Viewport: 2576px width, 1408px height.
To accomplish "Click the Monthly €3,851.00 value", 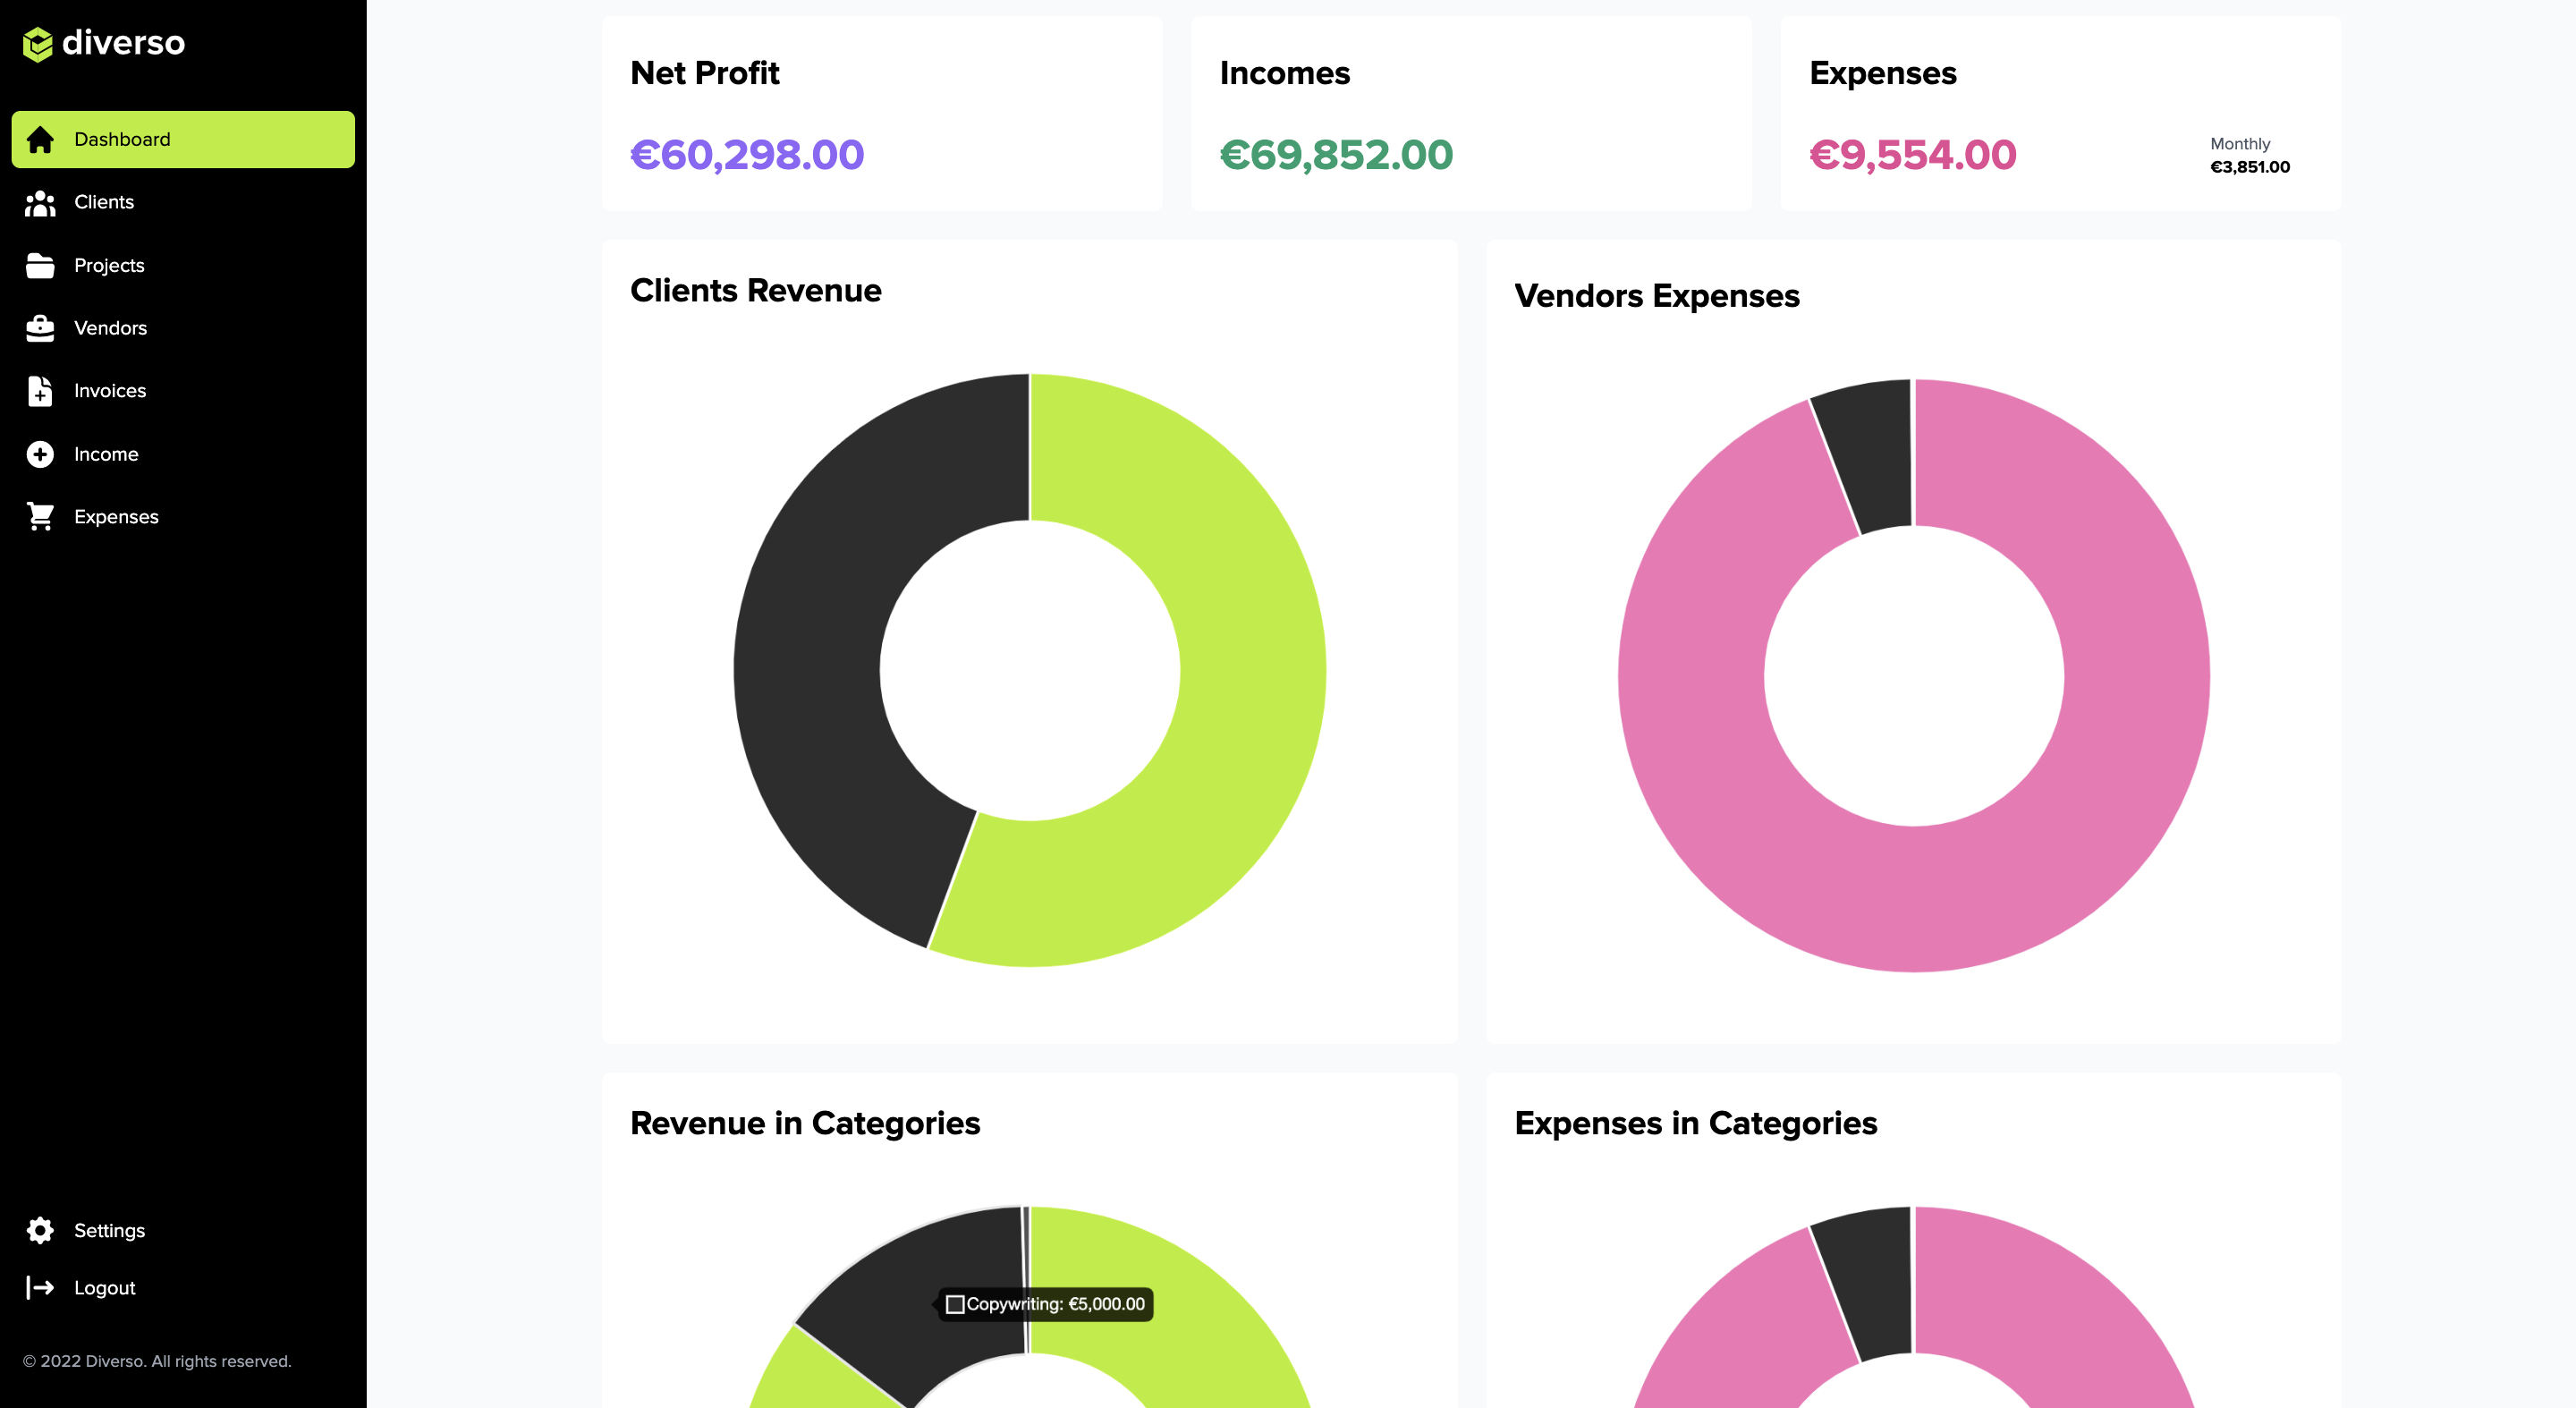I will 2249,167.
